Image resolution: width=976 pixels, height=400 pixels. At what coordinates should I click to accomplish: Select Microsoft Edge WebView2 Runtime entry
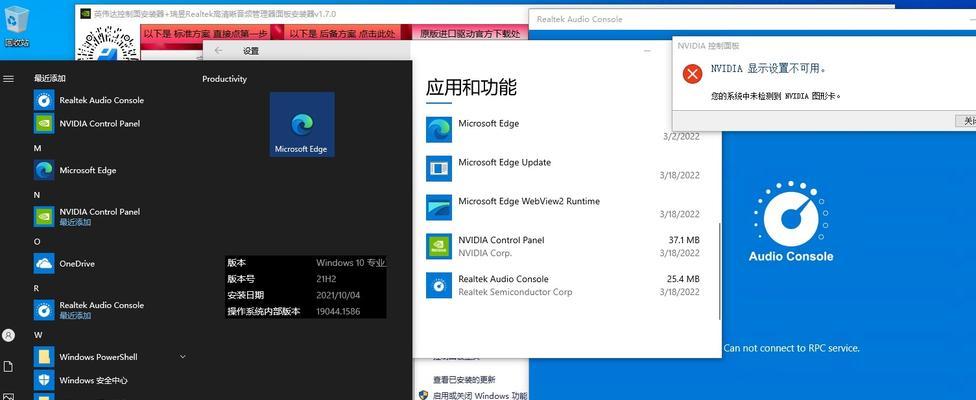pyautogui.click(x=563, y=207)
